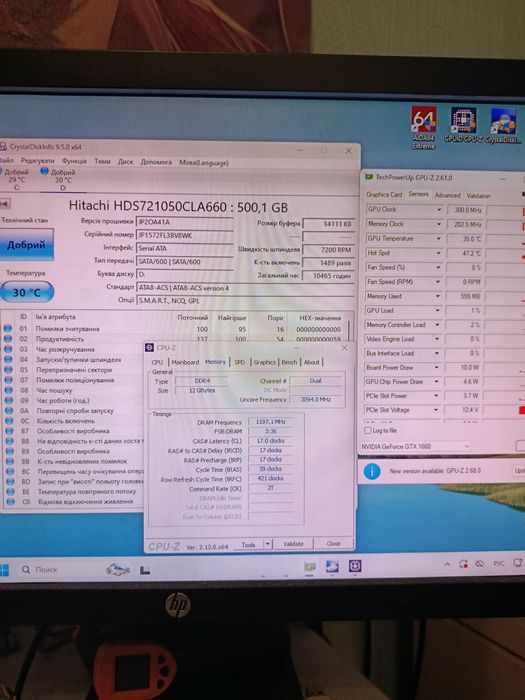Viewport: 525px width, 700px height.
Task: Click the Validate button in CPU-Z
Action: [293, 544]
